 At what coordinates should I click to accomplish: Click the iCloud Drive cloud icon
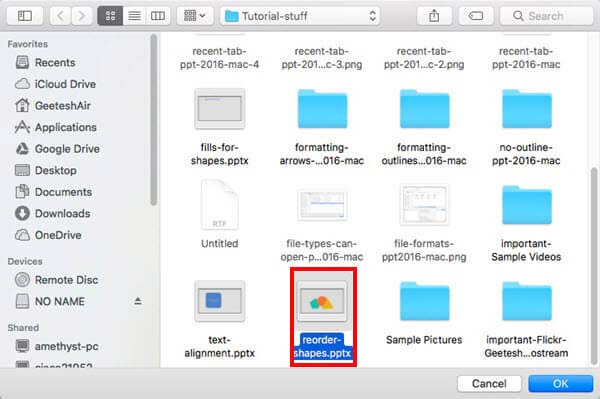pyautogui.click(x=22, y=84)
